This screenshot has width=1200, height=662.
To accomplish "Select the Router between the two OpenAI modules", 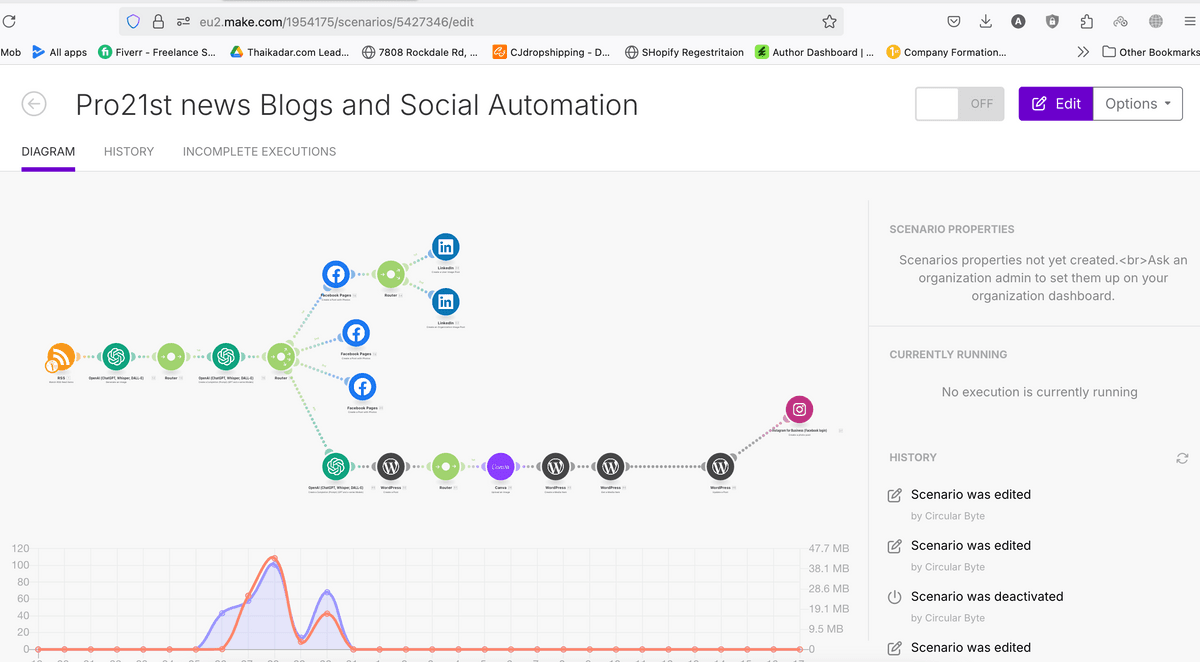I will coord(171,357).
